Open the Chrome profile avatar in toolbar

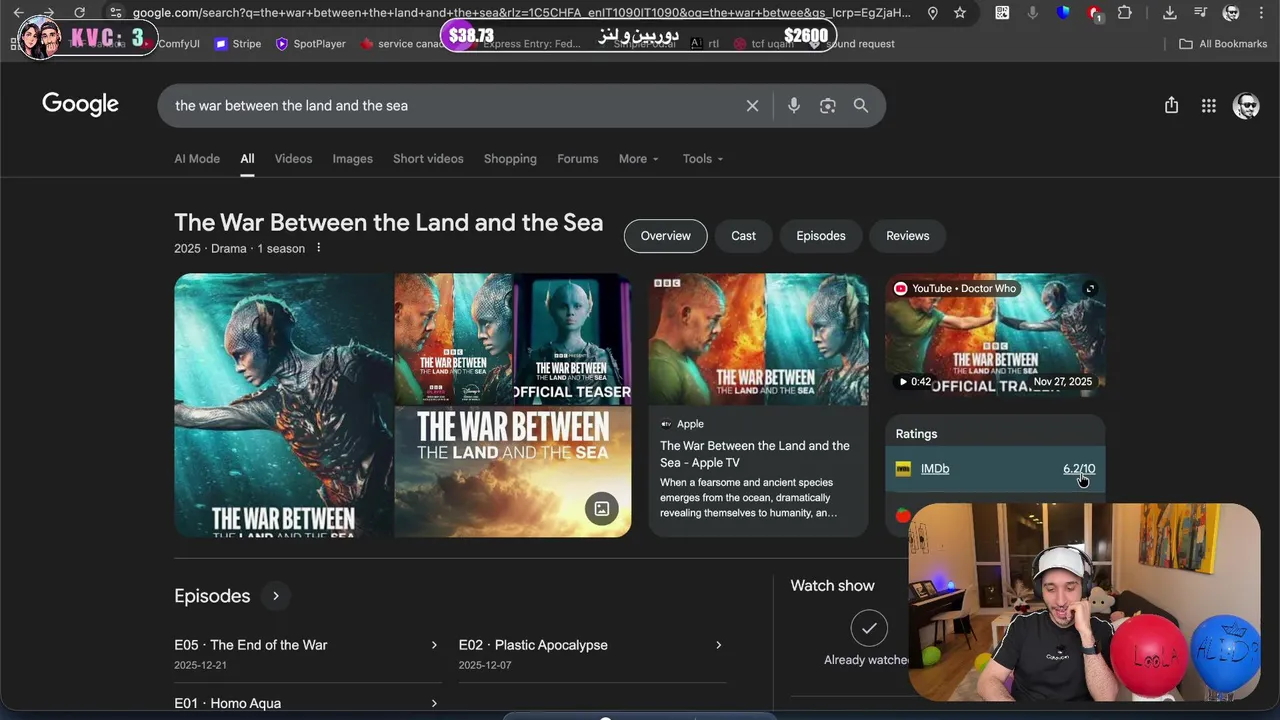pos(1231,13)
